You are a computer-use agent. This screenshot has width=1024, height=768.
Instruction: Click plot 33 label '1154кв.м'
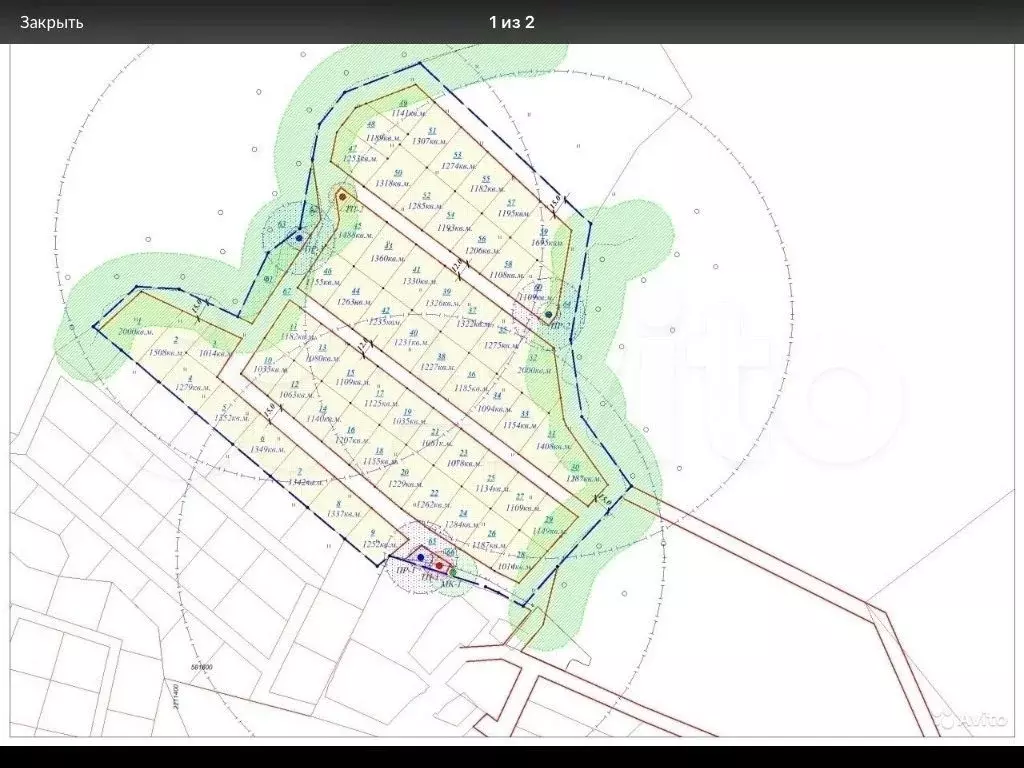click(x=520, y=424)
